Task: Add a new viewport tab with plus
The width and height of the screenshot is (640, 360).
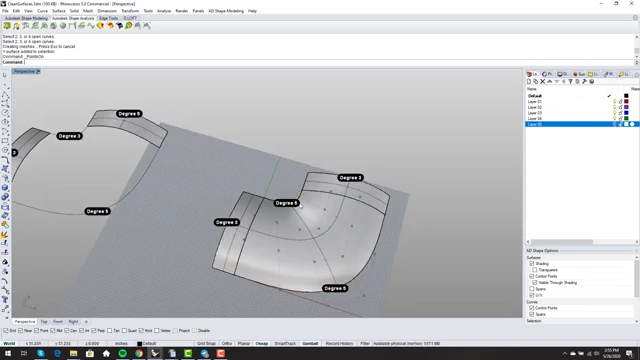Action: (86, 322)
